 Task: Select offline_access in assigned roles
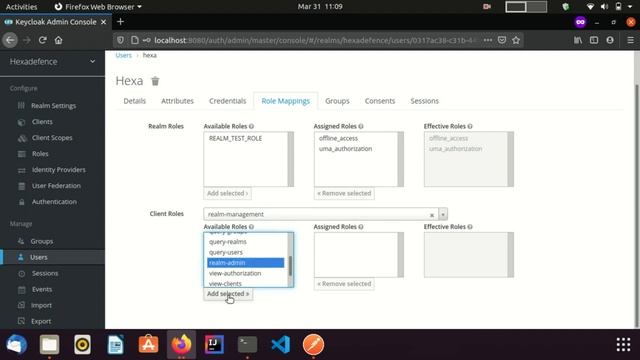point(338,138)
